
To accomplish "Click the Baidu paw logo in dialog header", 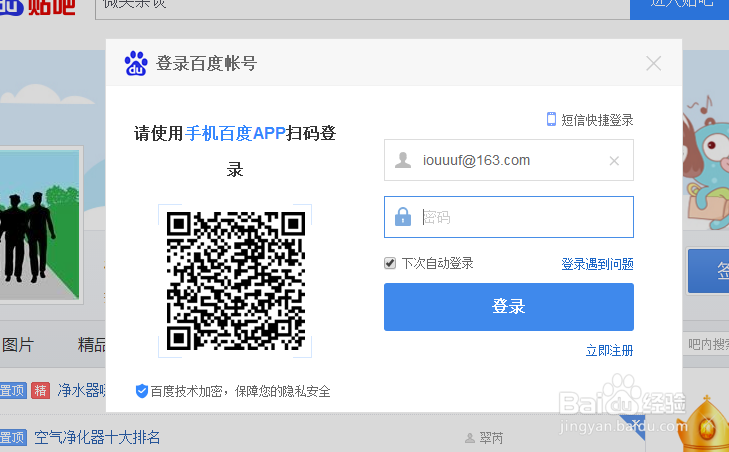I will click(136, 63).
